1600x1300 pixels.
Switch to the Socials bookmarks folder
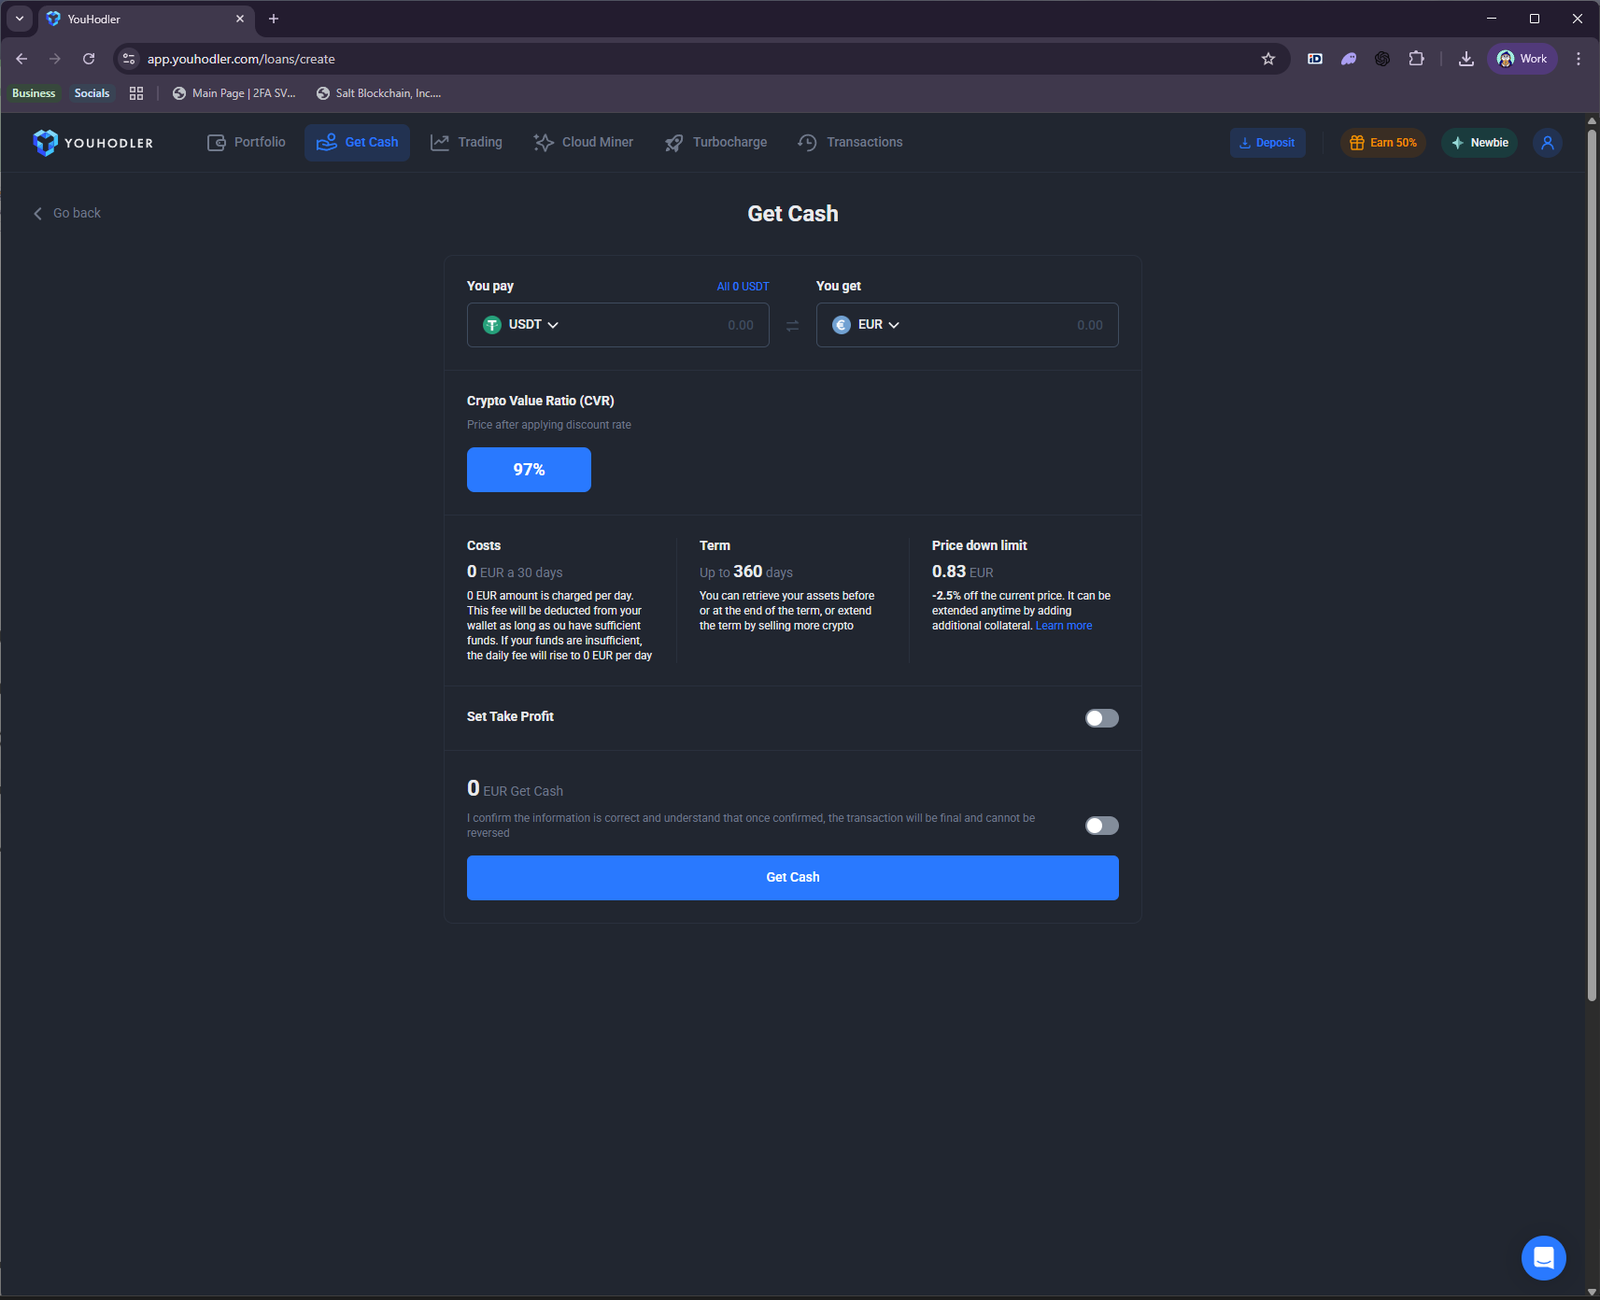92,93
